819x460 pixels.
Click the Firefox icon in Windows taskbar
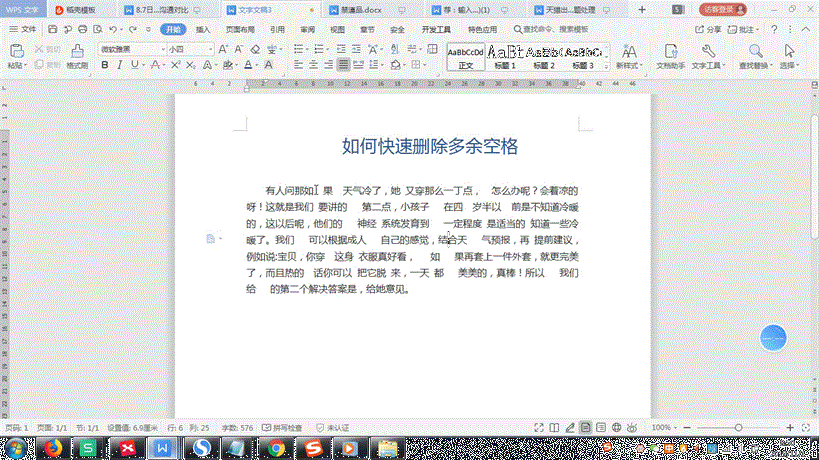[x=53, y=447]
